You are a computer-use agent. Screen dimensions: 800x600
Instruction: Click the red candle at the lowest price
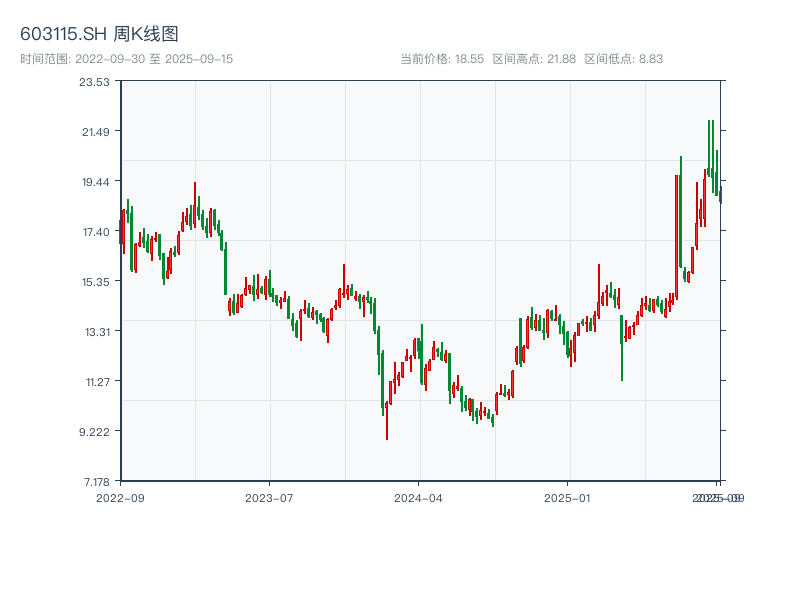(x=387, y=420)
